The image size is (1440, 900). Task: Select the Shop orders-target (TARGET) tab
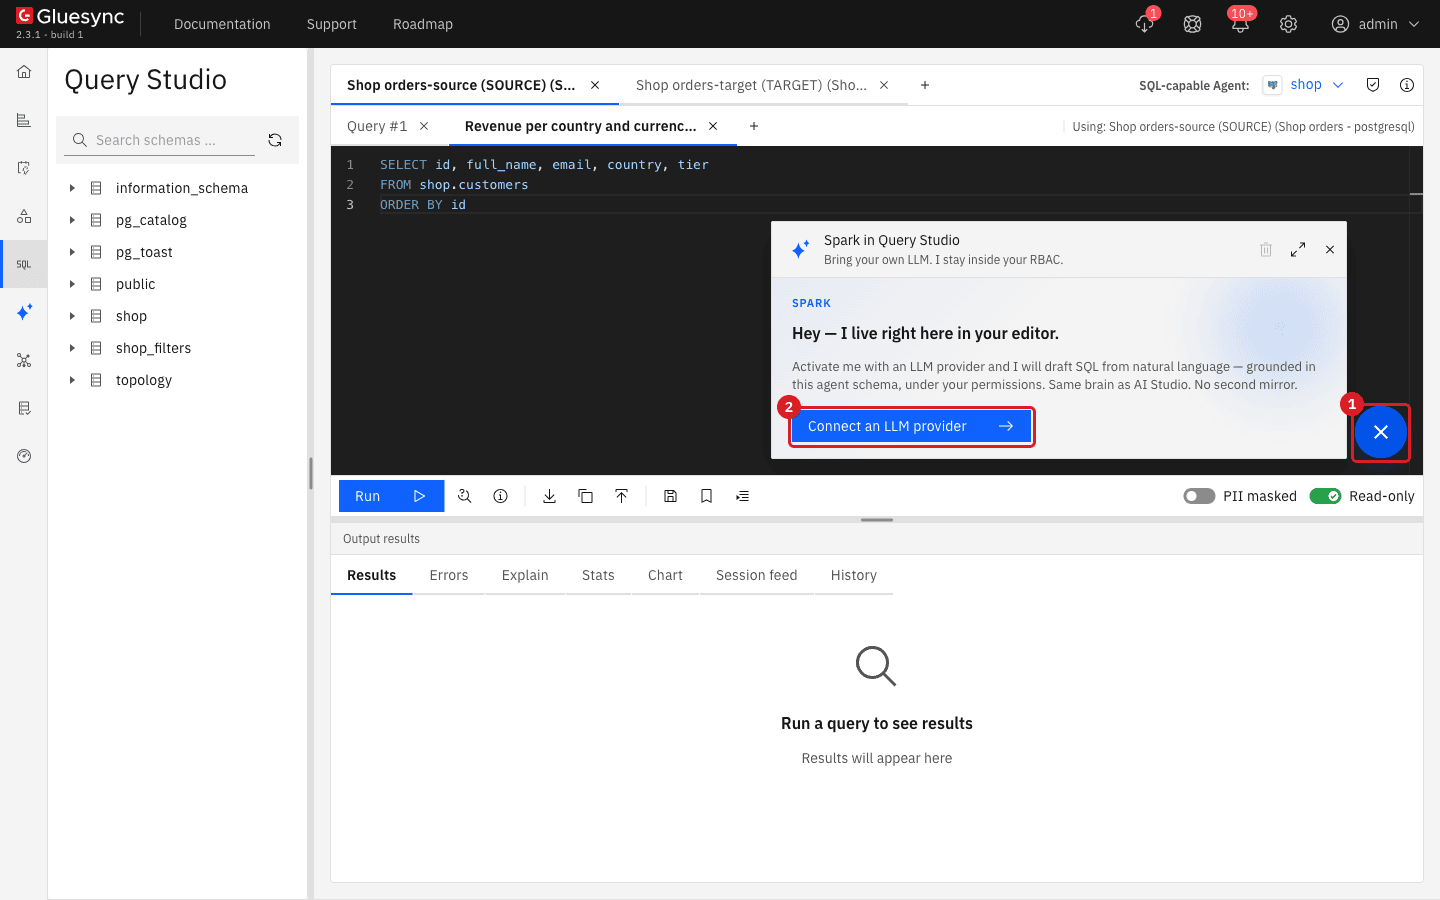click(751, 85)
